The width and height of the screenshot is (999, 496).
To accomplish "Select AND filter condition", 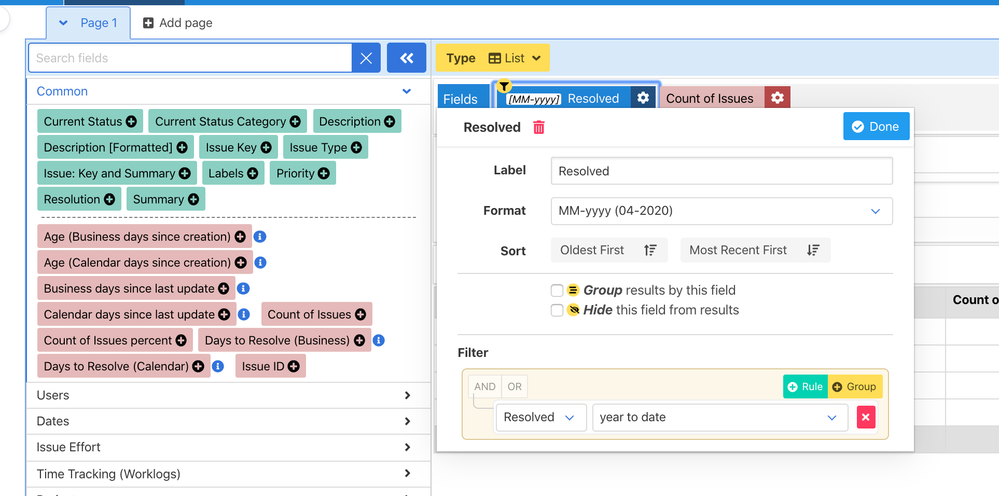I will [x=485, y=386].
